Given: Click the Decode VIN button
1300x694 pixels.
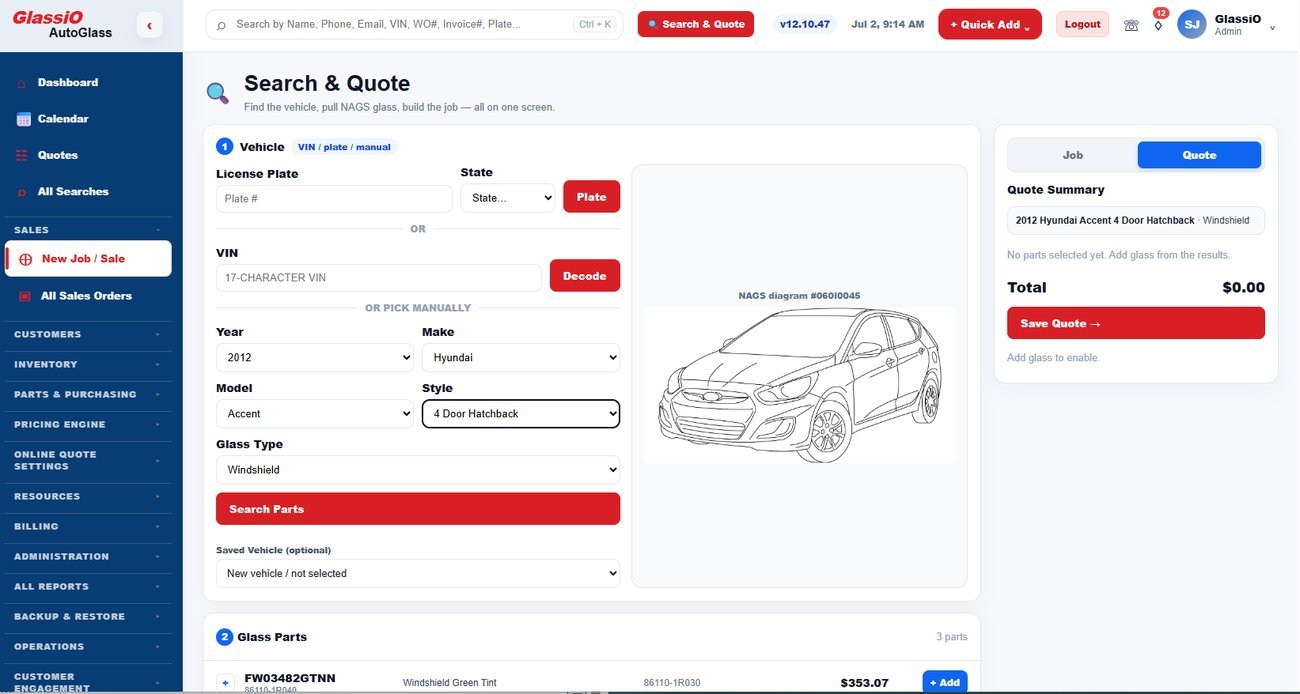Looking at the screenshot, I should click(585, 276).
